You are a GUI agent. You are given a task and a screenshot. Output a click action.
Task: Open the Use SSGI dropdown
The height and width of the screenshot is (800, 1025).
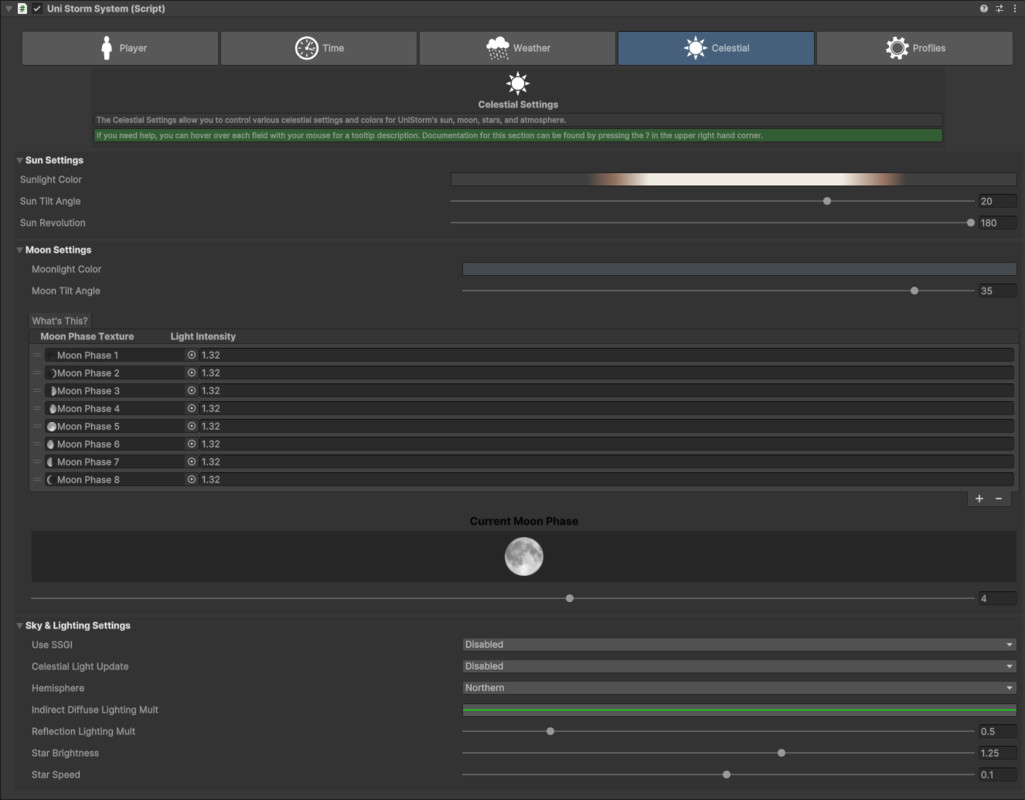tap(738, 644)
